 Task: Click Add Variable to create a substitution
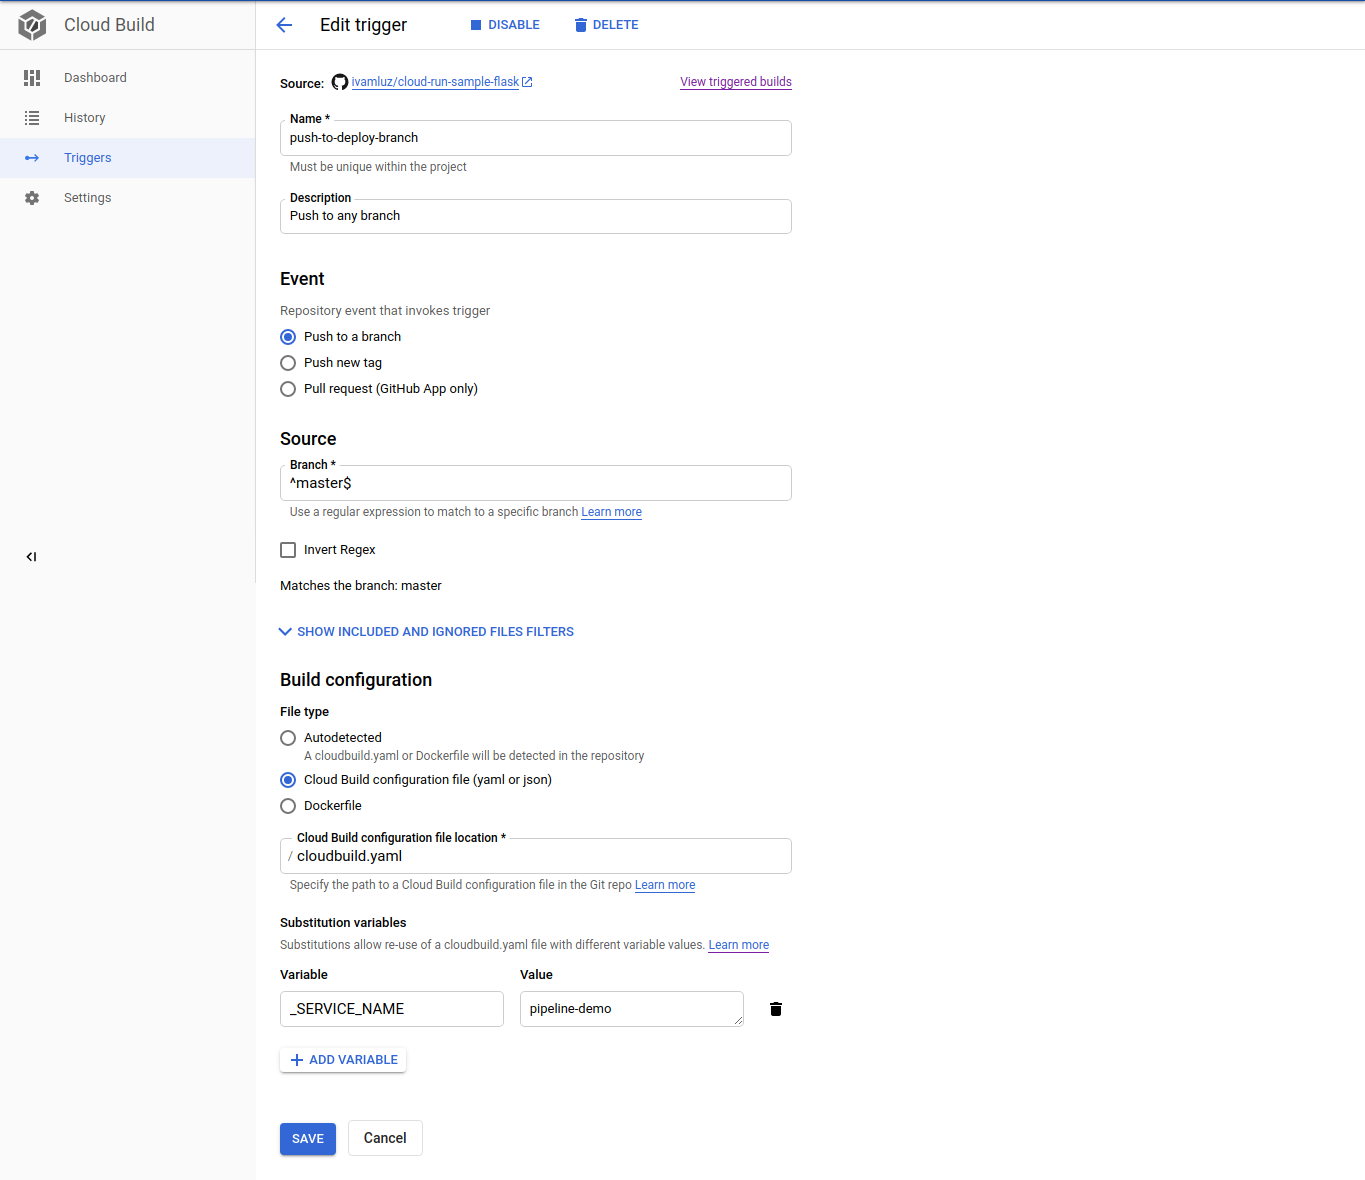[342, 1059]
